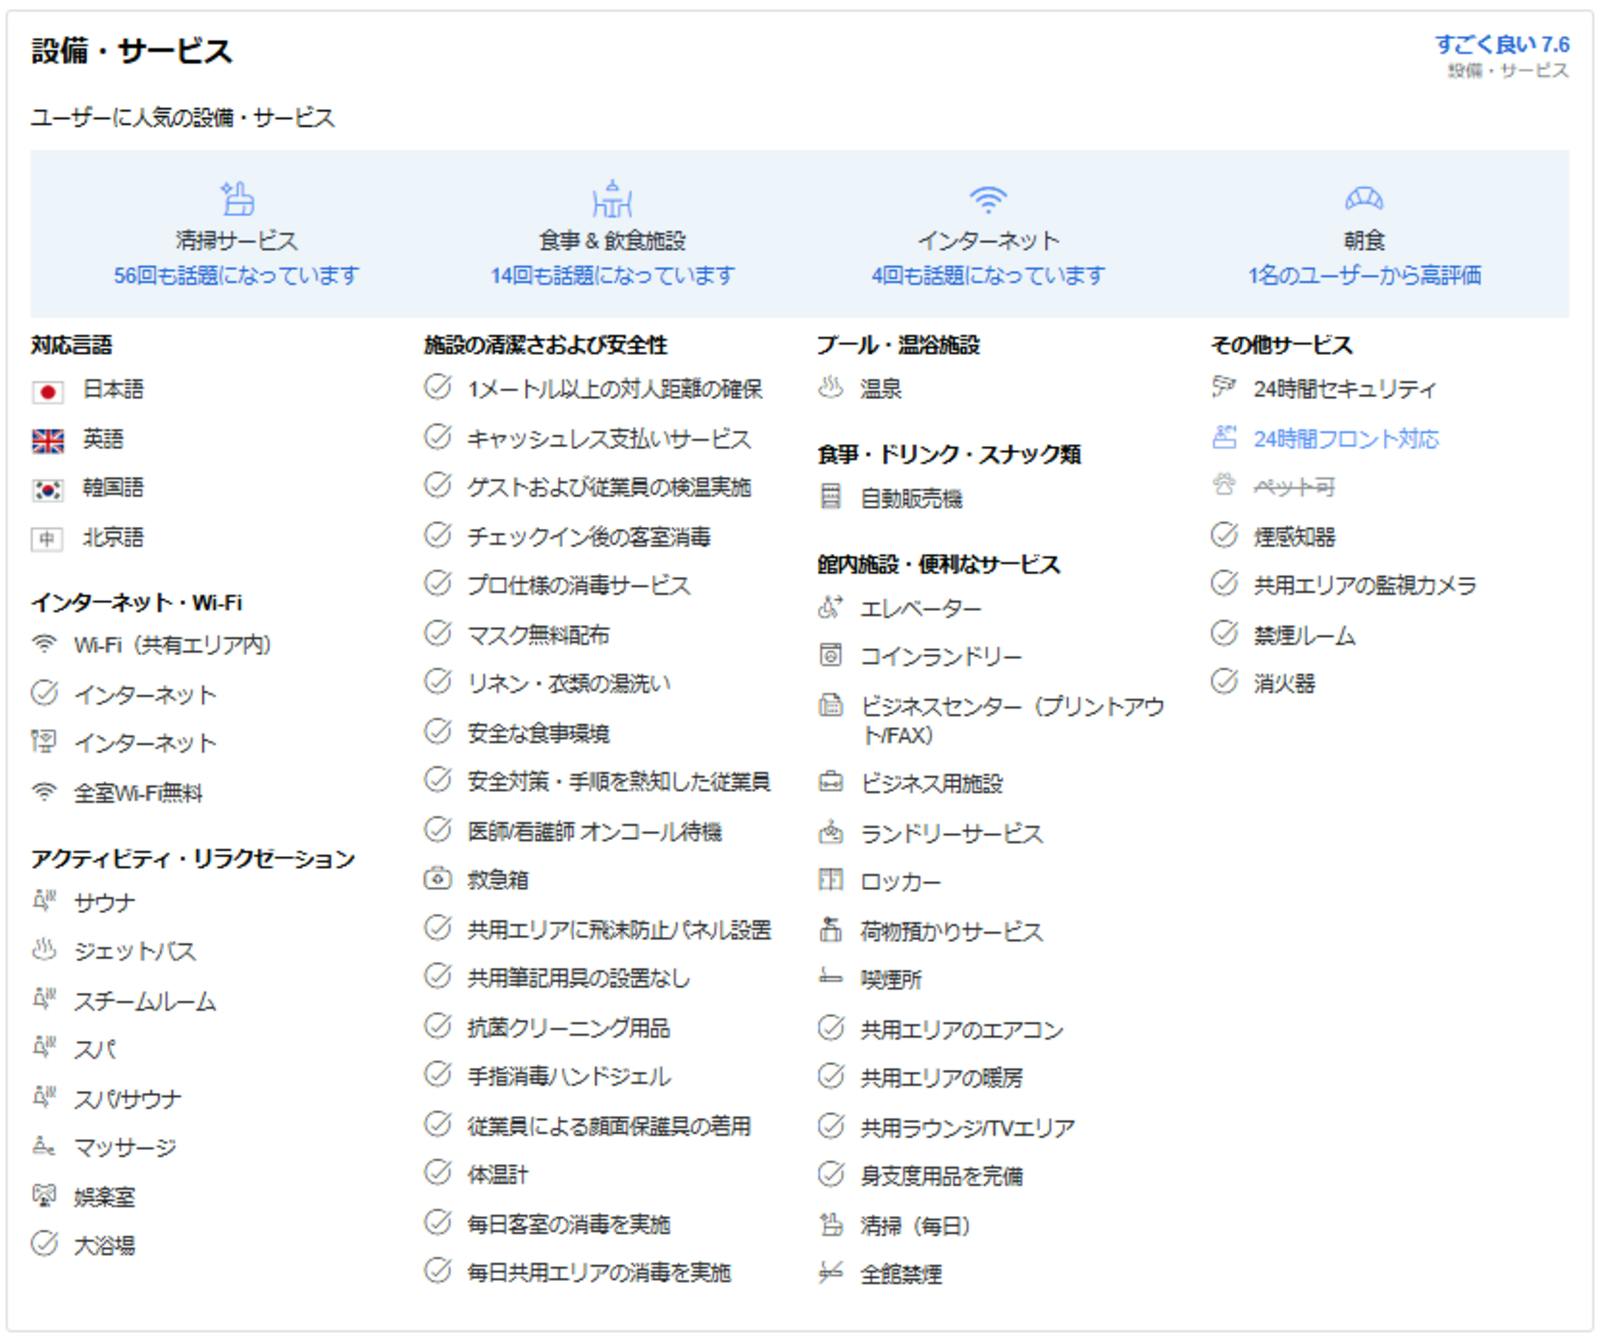Screen dimensions: 1600x1338
Task: Click the Wi-Fi icon above インターネット
Action: pos(988,199)
